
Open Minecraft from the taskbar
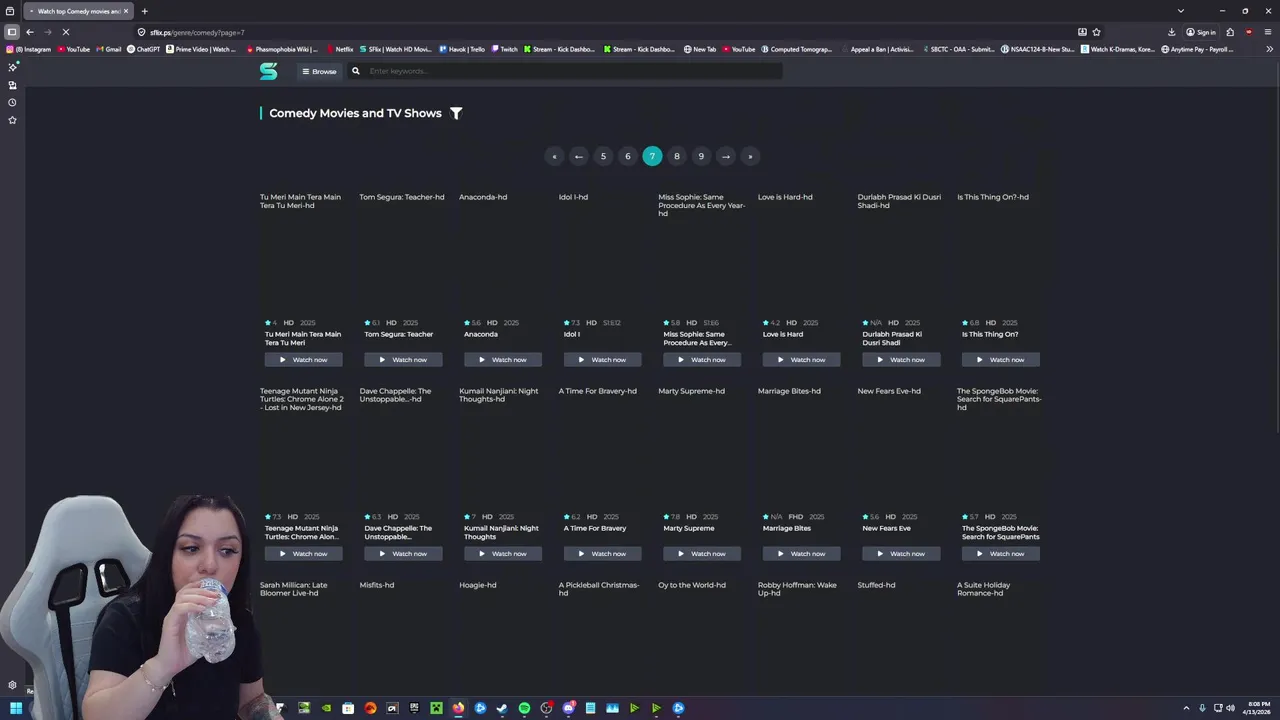436,708
